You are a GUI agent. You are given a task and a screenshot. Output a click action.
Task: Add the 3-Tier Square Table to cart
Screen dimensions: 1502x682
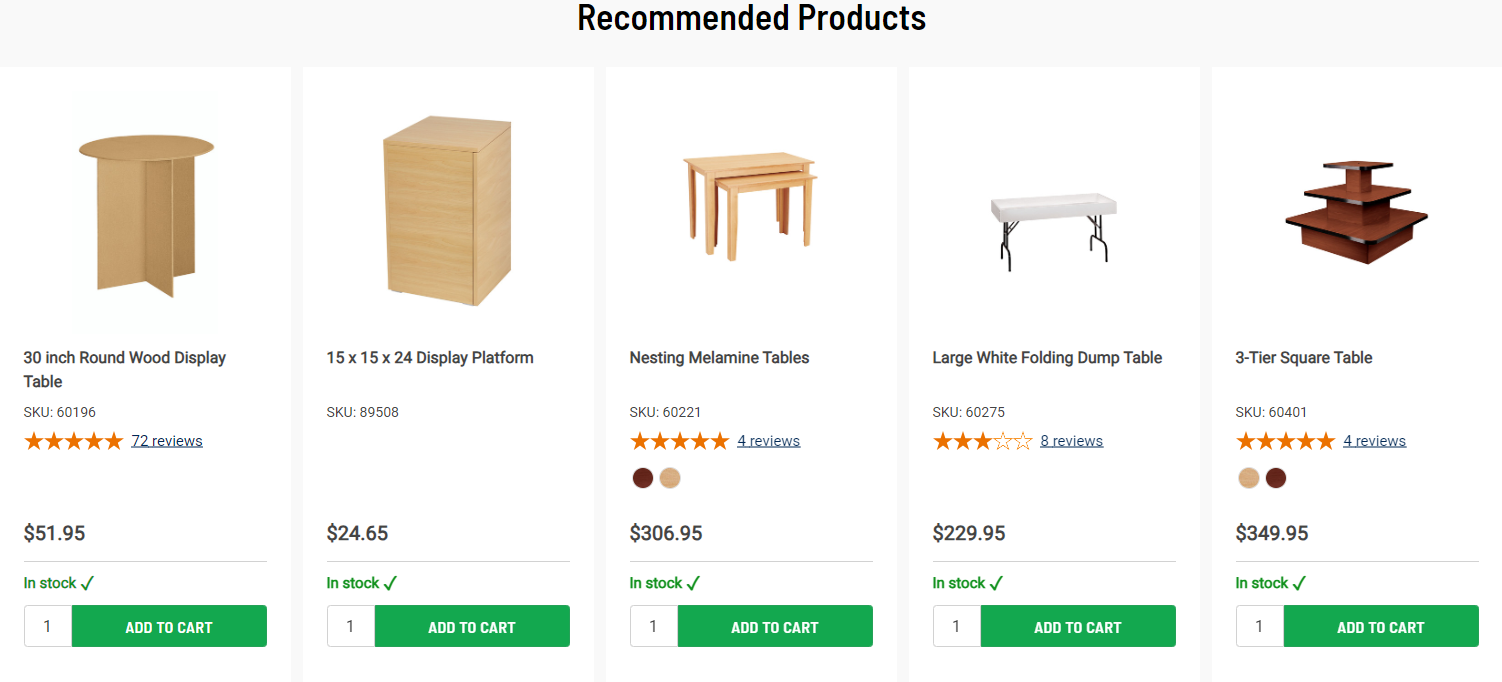pyautogui.click(x=1381, y=627)
